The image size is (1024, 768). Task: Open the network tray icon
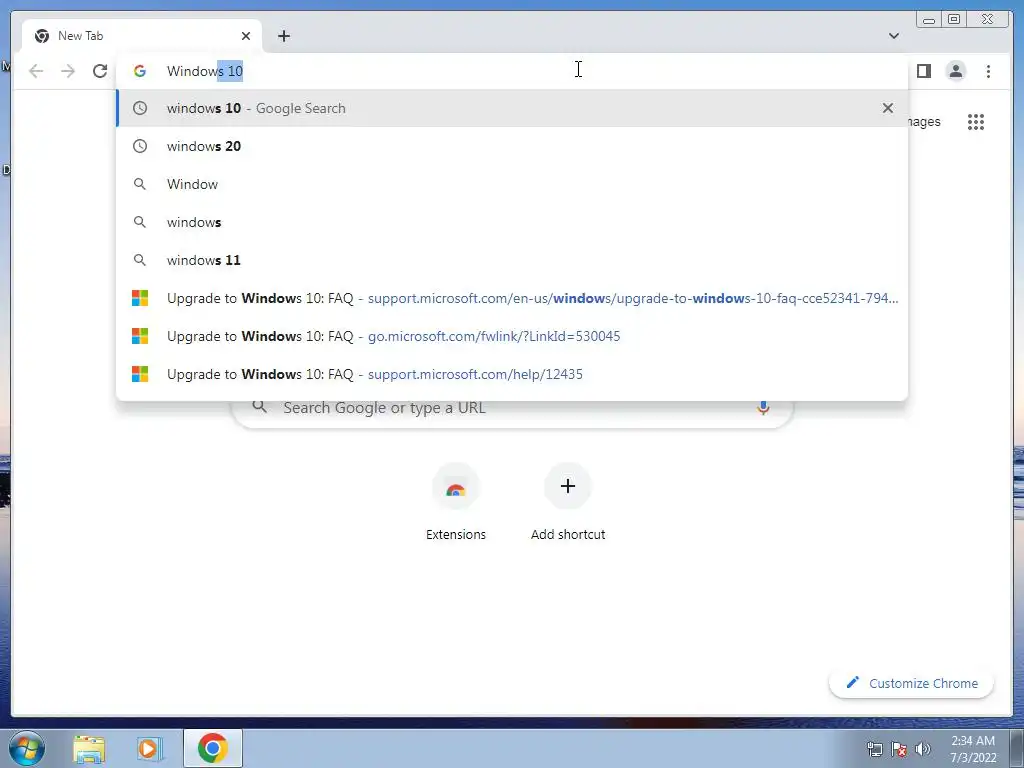point(874,749)
